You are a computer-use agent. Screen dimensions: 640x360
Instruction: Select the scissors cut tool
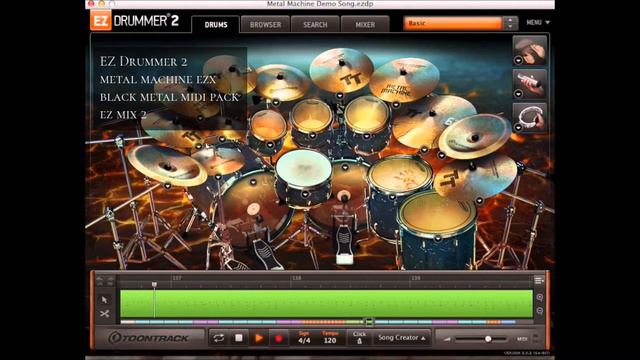coord(104,313)
